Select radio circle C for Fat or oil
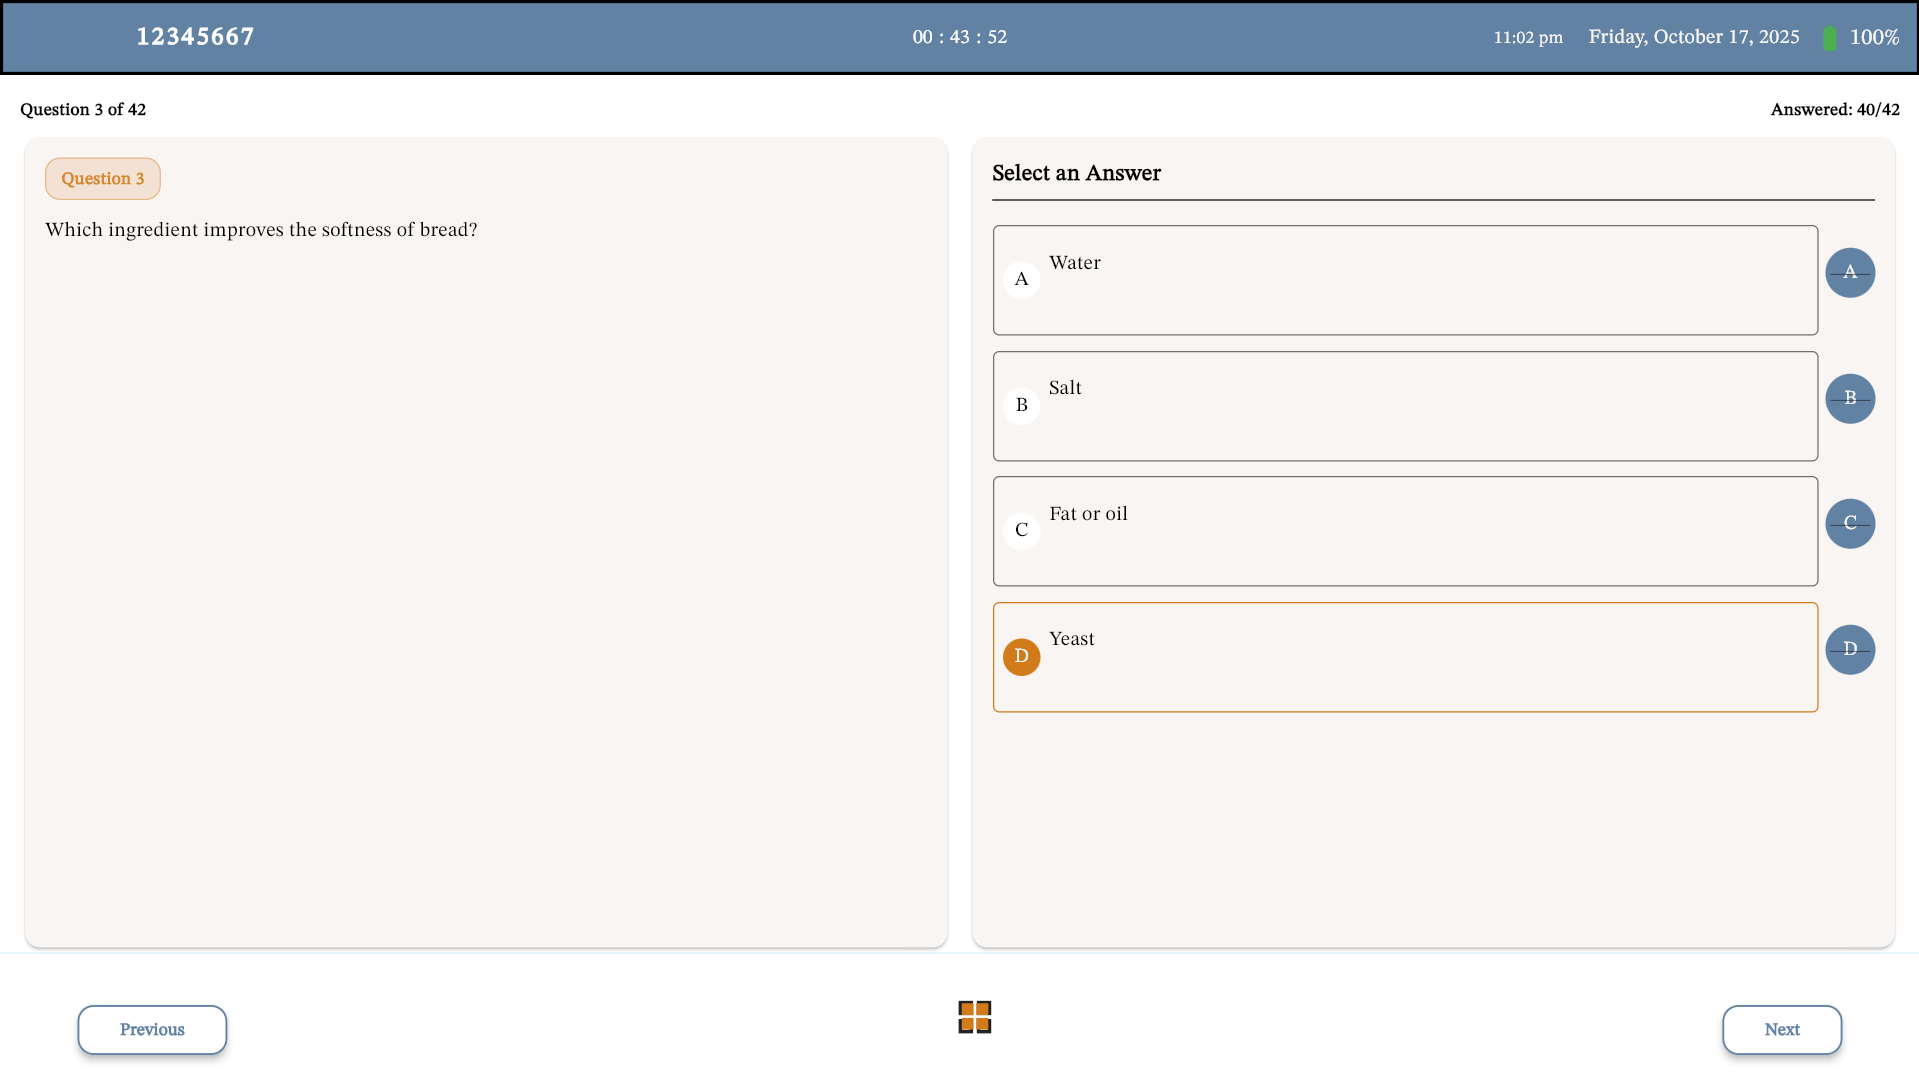The height and width of the screenshot is (1079, 1919). click(1021, 531)
